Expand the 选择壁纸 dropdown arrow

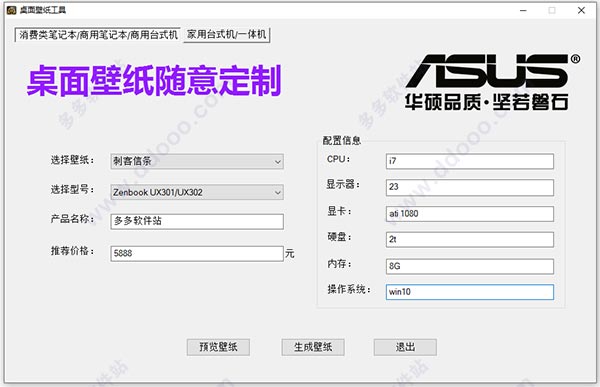click(x=278, y=162)
